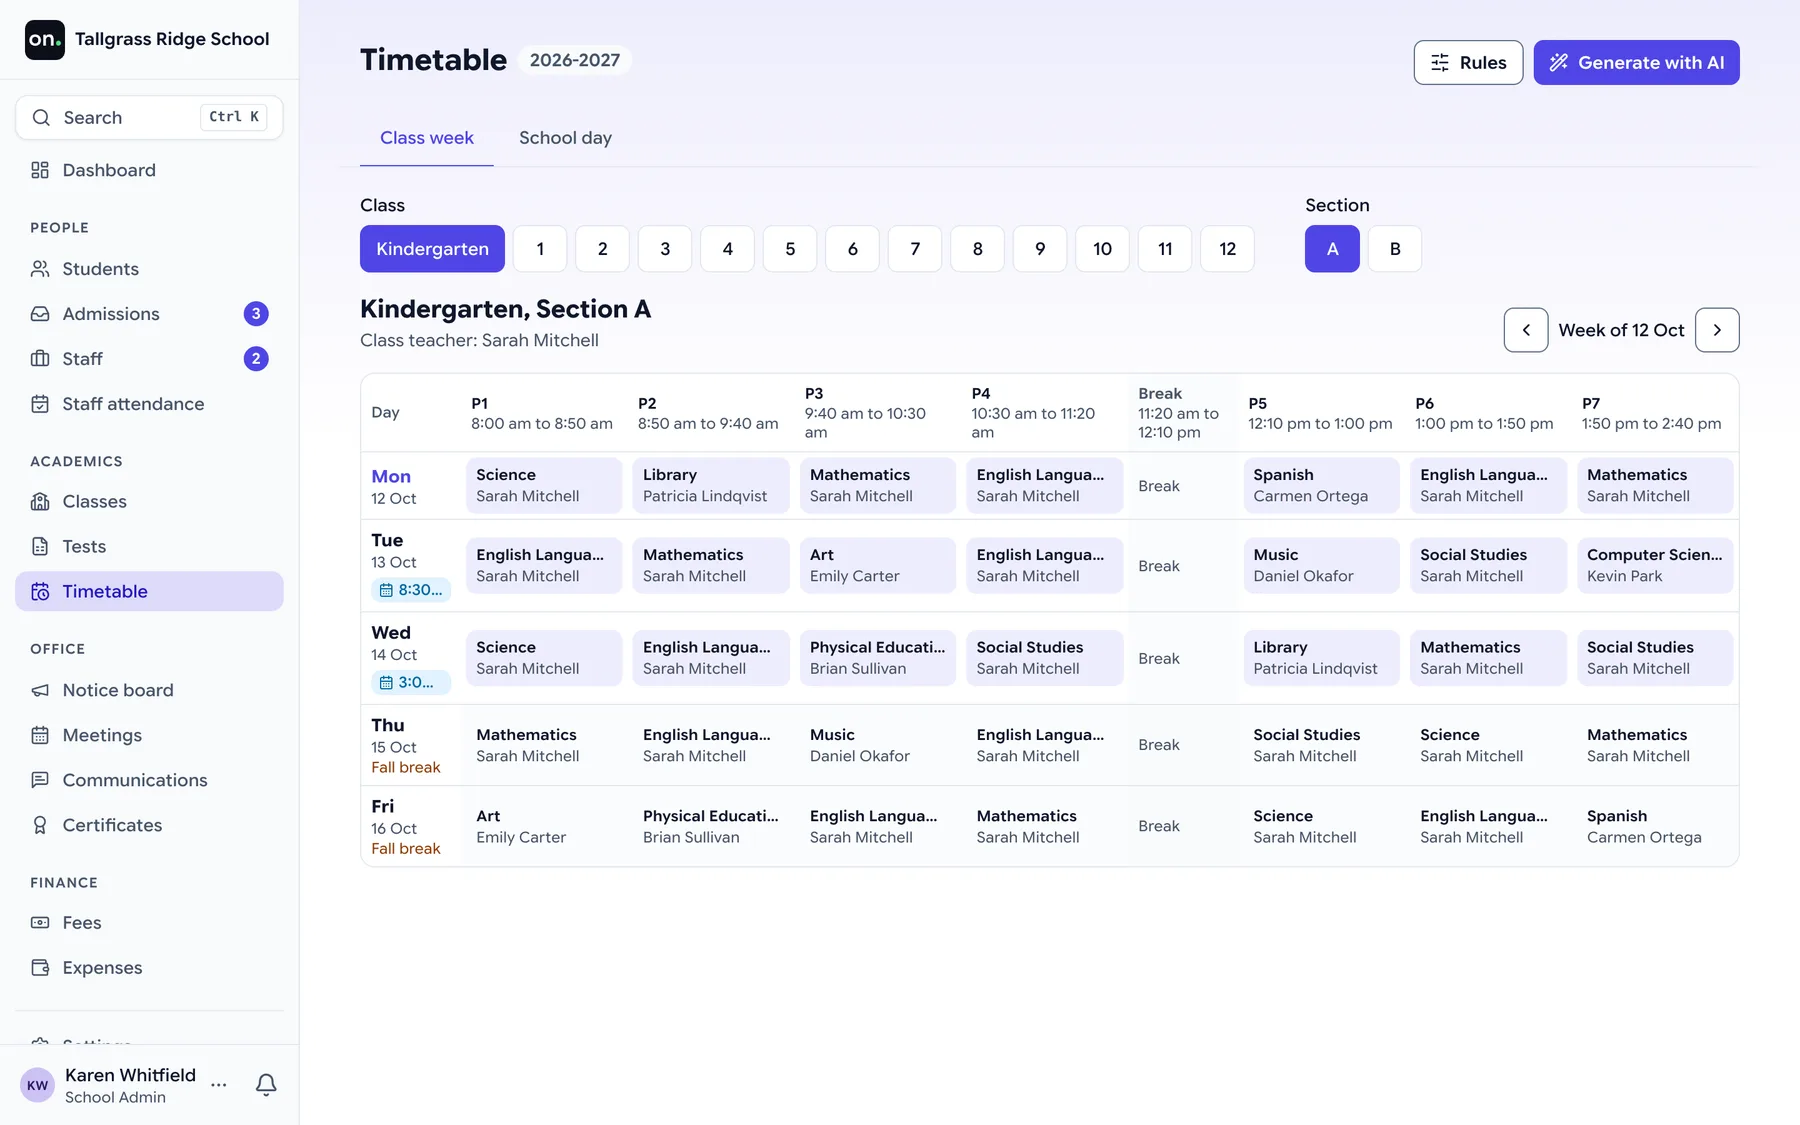Image resolution: width=1800 pixels, height=1125 pixels.
Task: Open Monday P5 Spanish slot
Action: click(1321, 486)
